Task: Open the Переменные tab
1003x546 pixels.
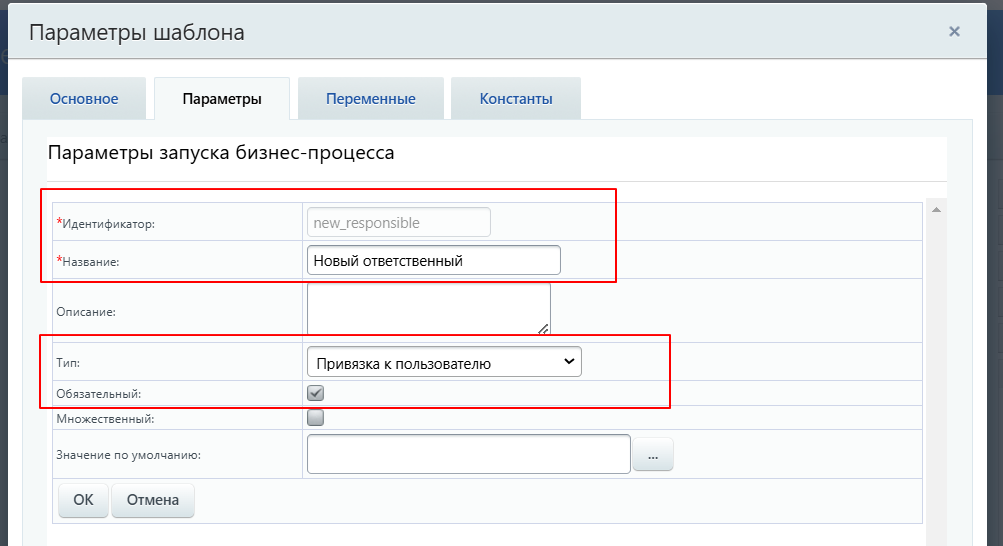Action: (370, 99)
